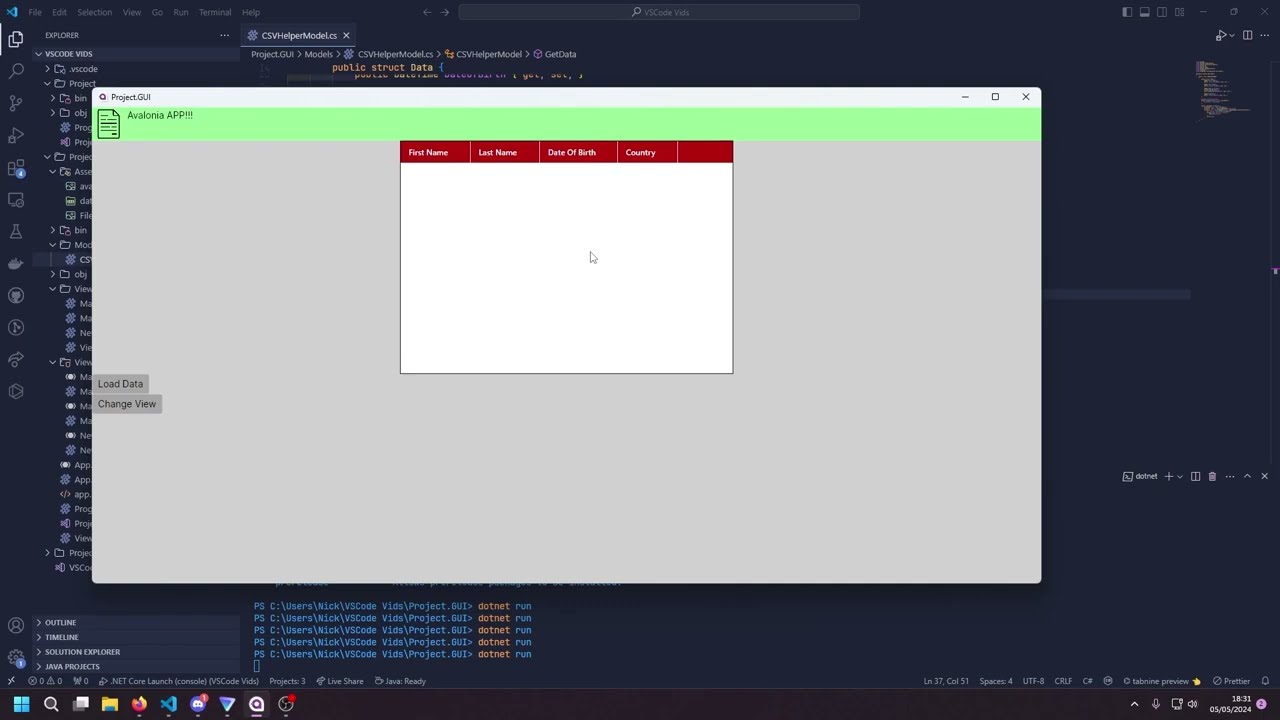Click the Country column header
The height and width of the screenshot is (720, 1280).
click(x=648, y=152)
